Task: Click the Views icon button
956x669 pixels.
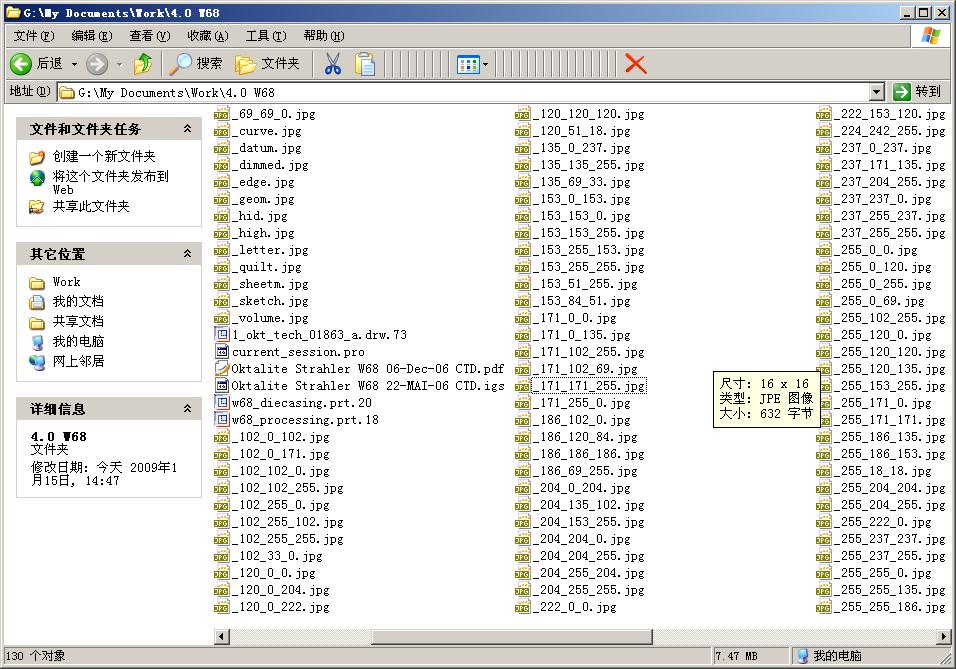Action: point(468,64)
